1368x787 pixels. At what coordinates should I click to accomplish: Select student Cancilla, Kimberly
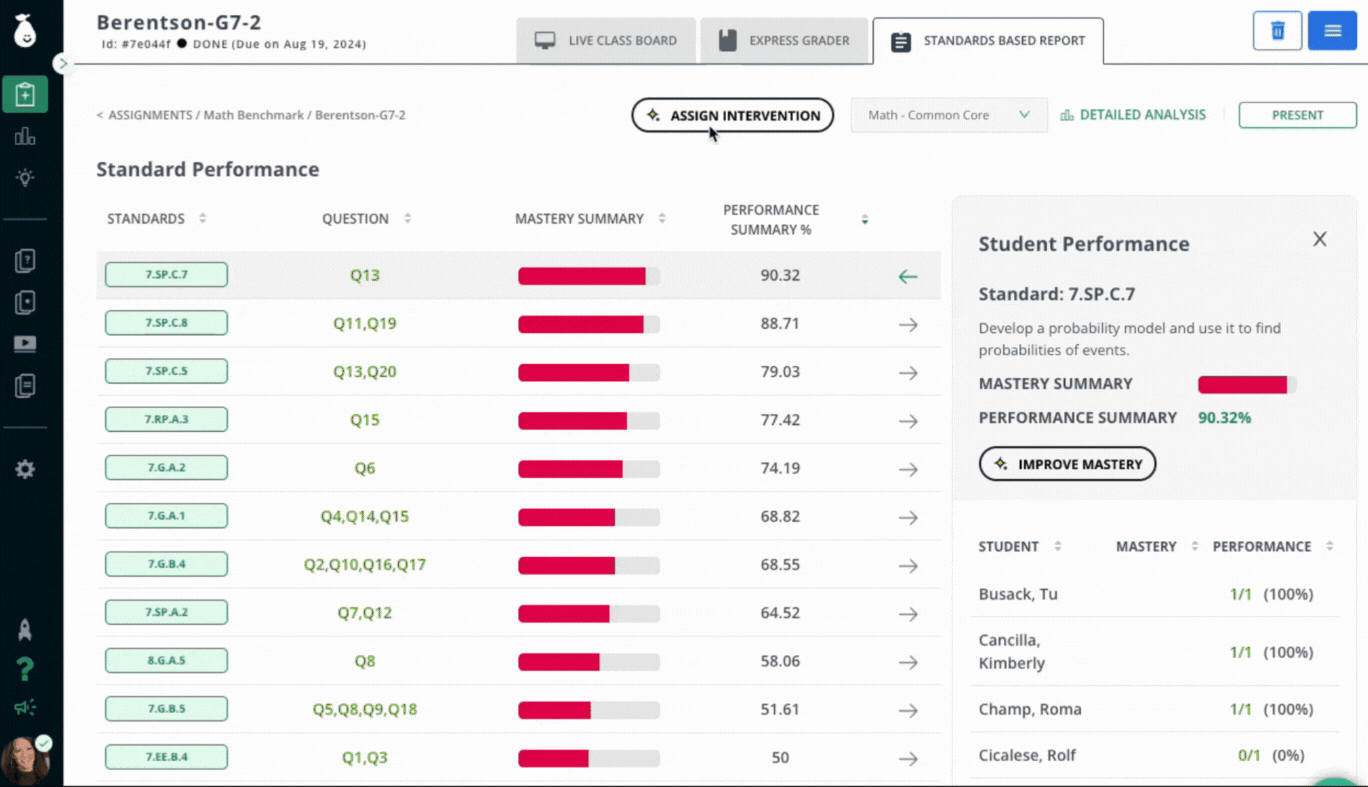pos(1012,651)
